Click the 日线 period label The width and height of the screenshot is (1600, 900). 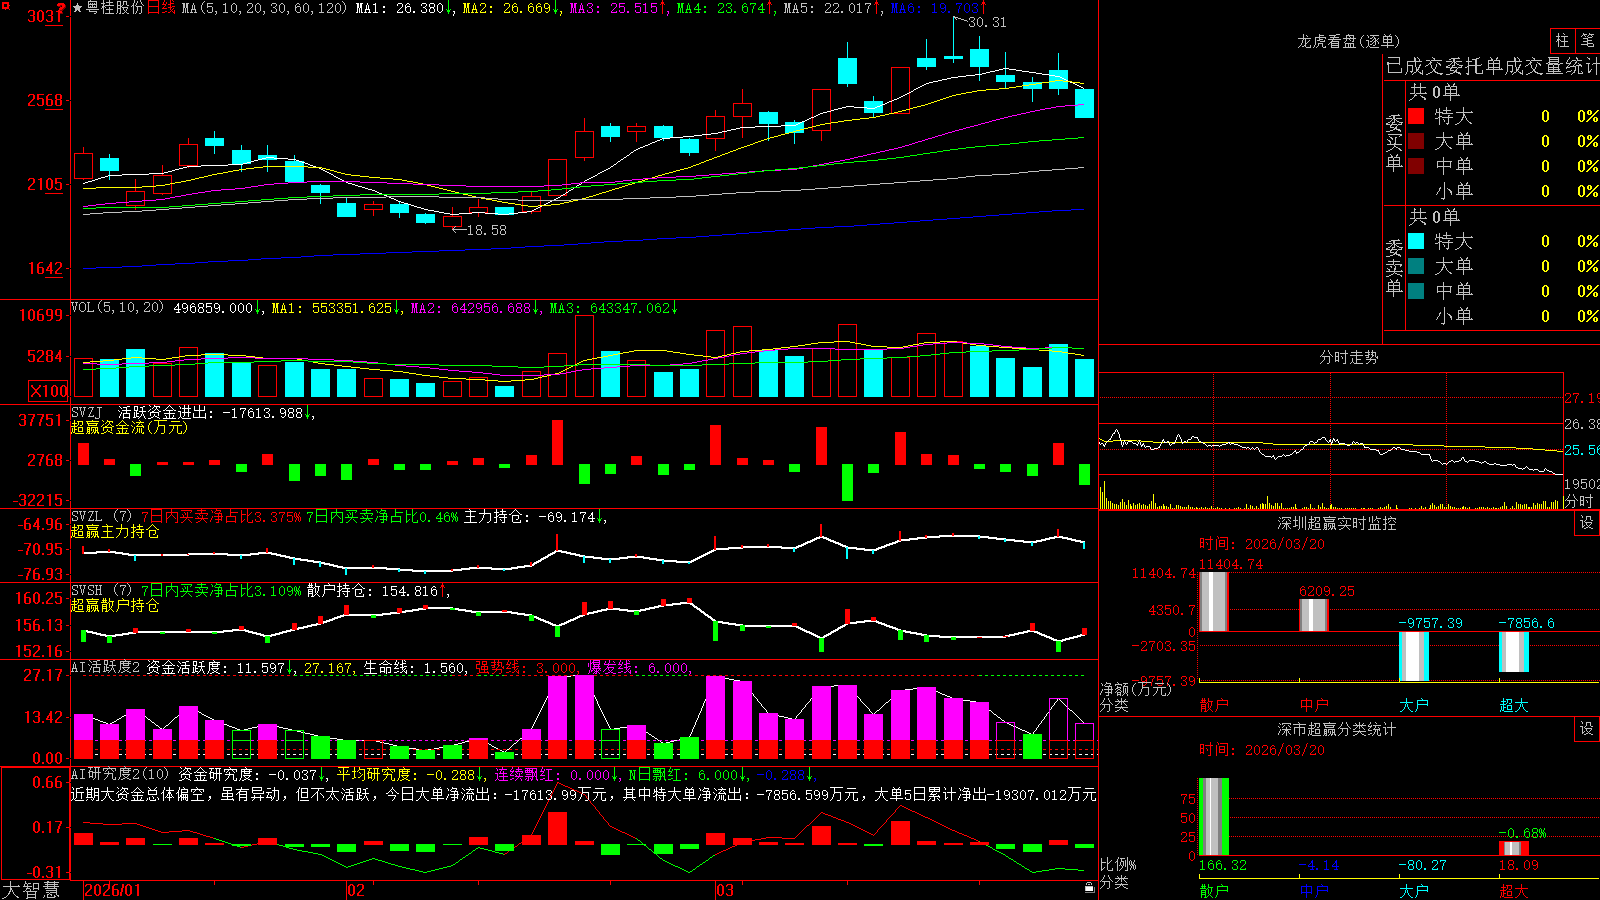161,8
